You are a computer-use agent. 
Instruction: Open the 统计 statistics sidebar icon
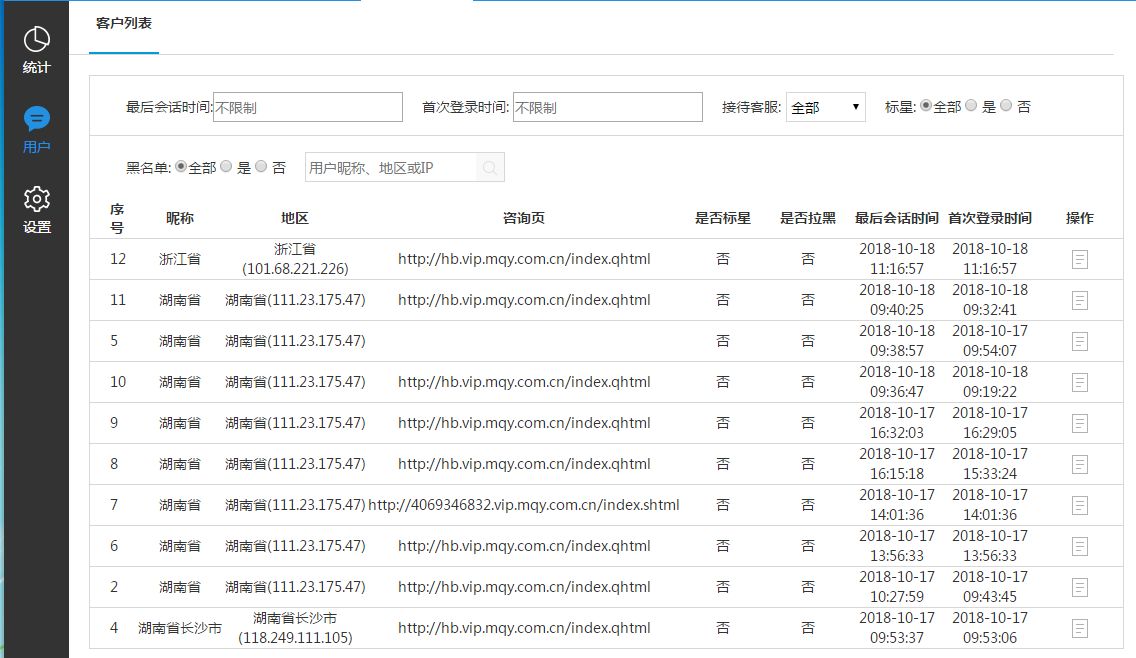click(37, 40)
